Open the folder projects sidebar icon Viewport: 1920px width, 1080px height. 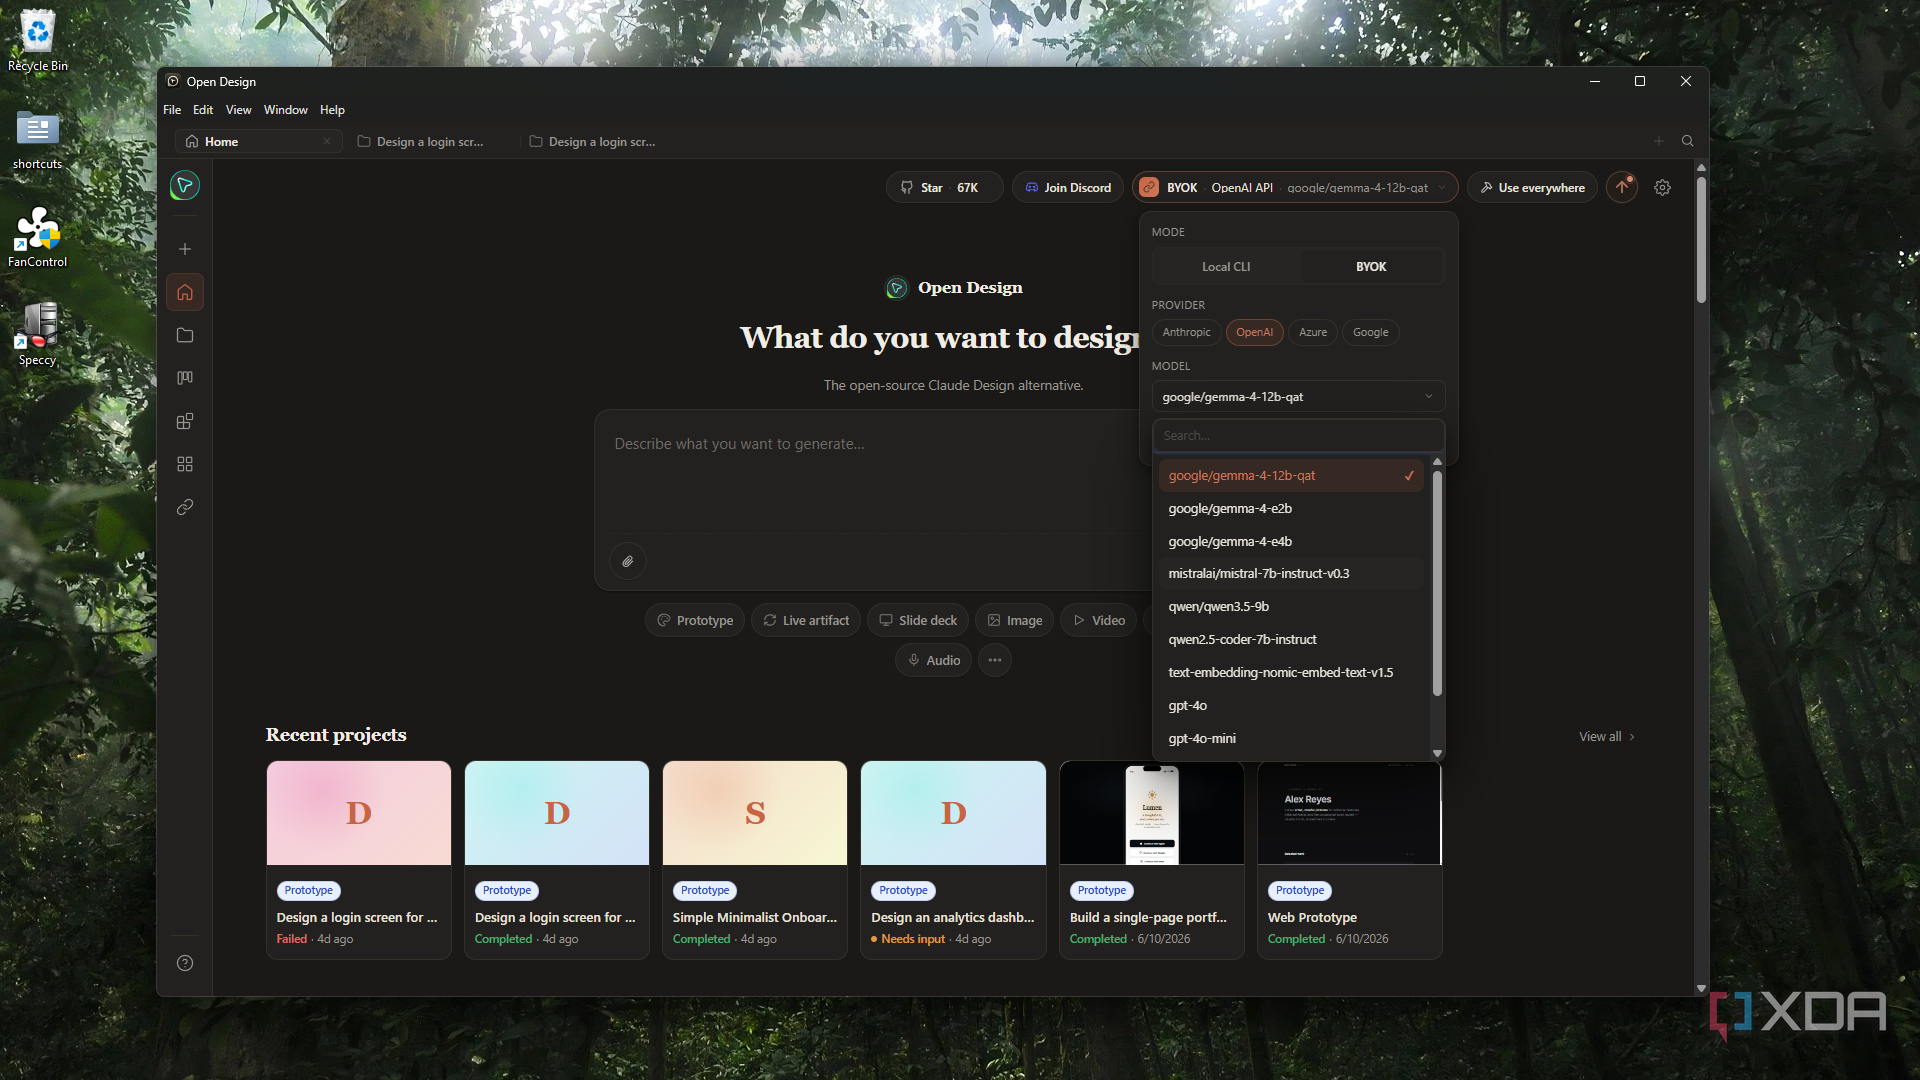click(x=185, y=335)
